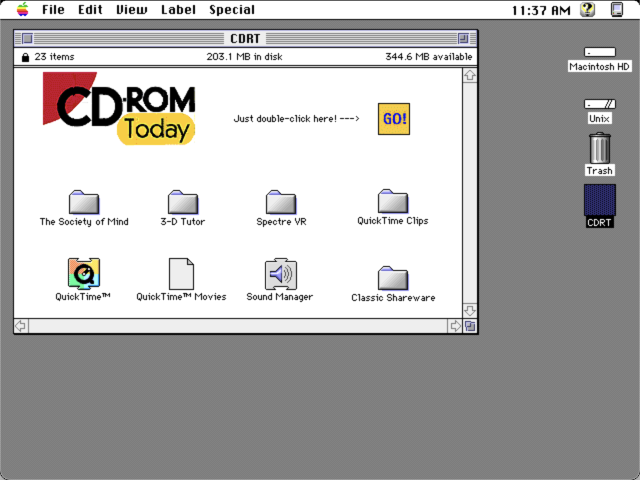Select the Macintosh HD disk icon

(599, 52)
